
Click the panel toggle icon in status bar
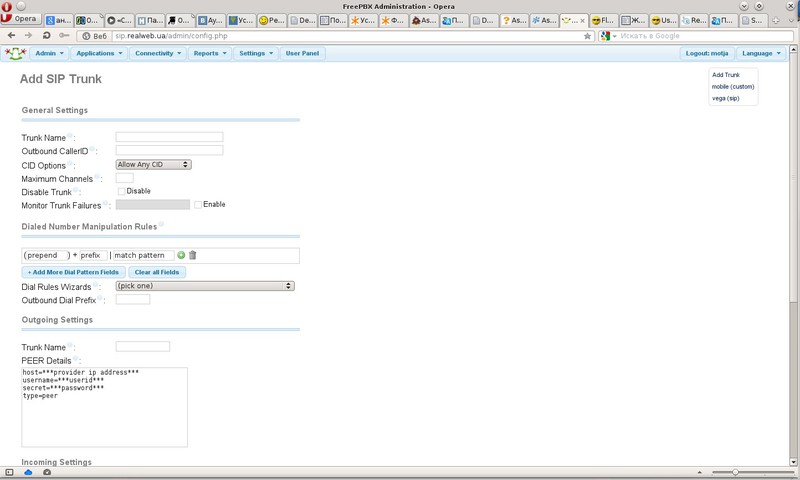10,472
